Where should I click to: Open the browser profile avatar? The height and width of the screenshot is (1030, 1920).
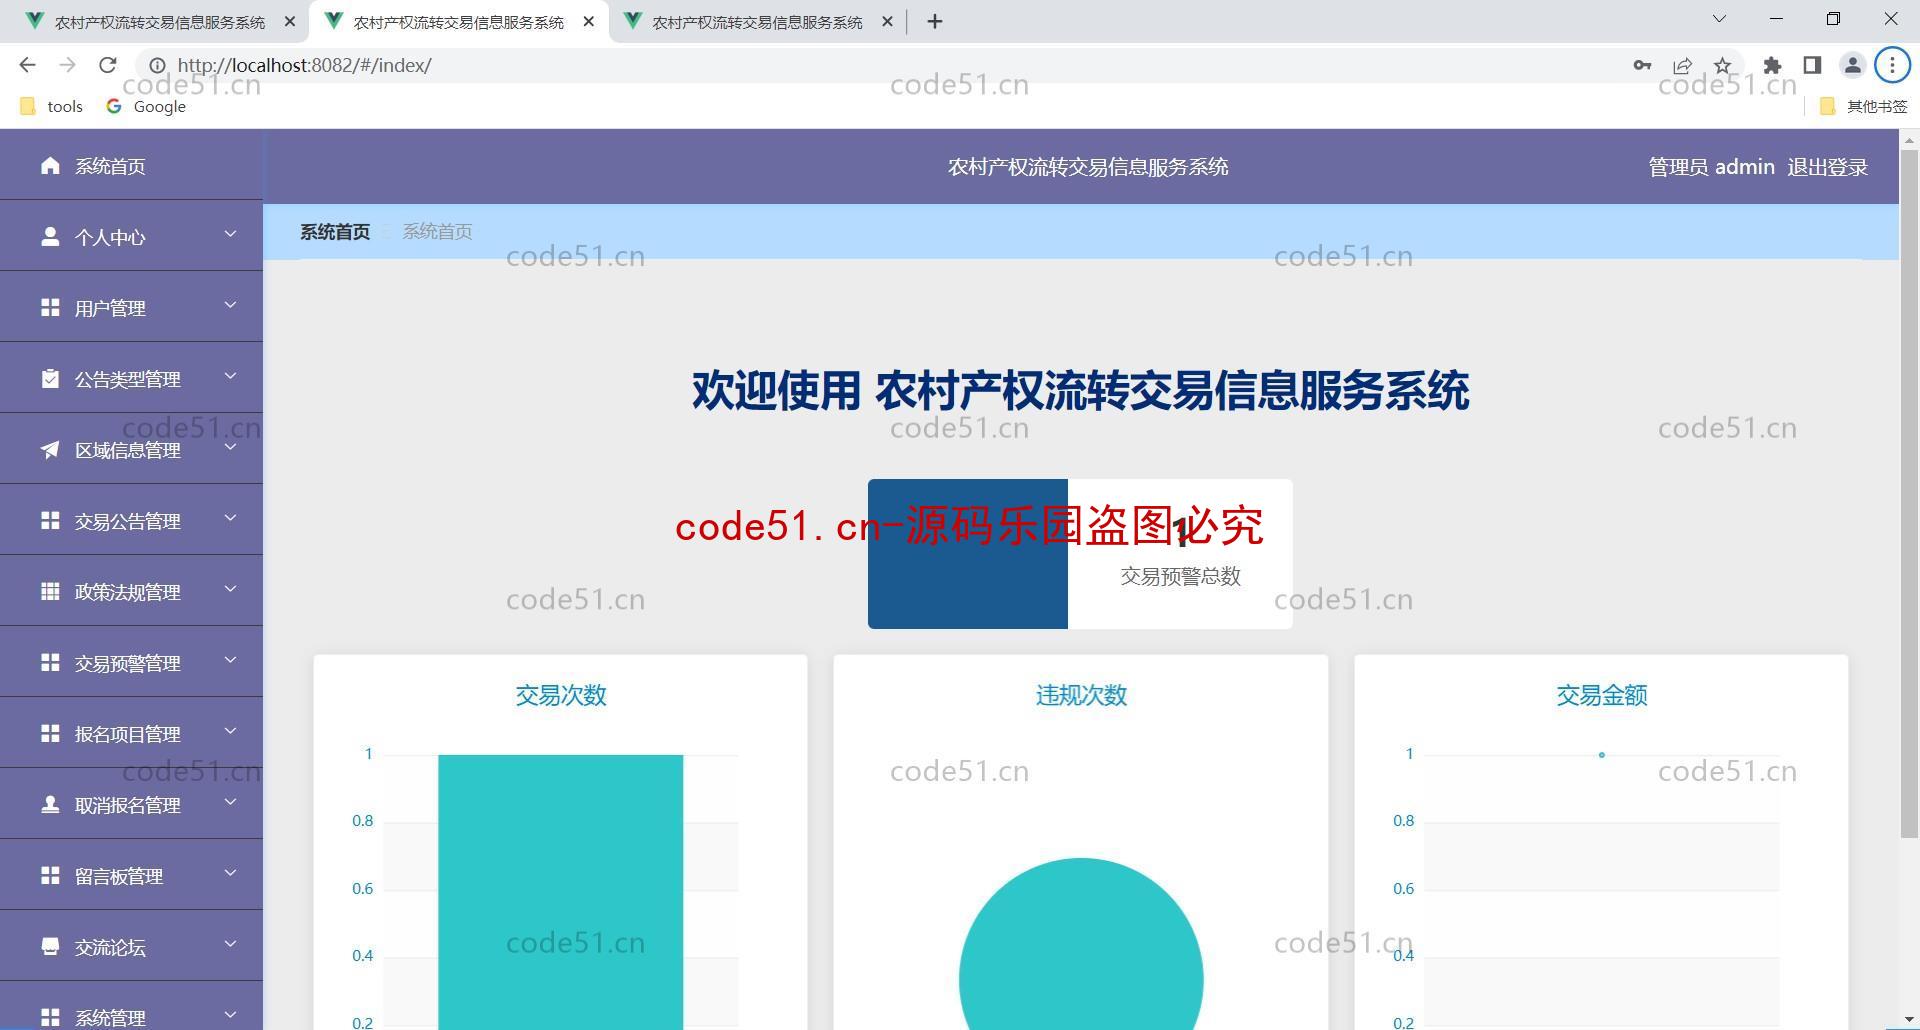[x=1852, y=65]
